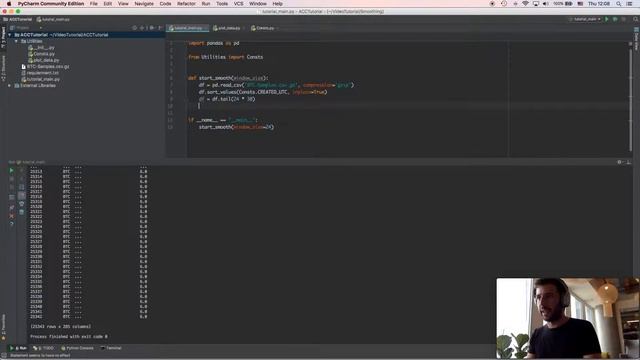
Task: Click the pin tab icon in Run toolbar
Action: 11,207
